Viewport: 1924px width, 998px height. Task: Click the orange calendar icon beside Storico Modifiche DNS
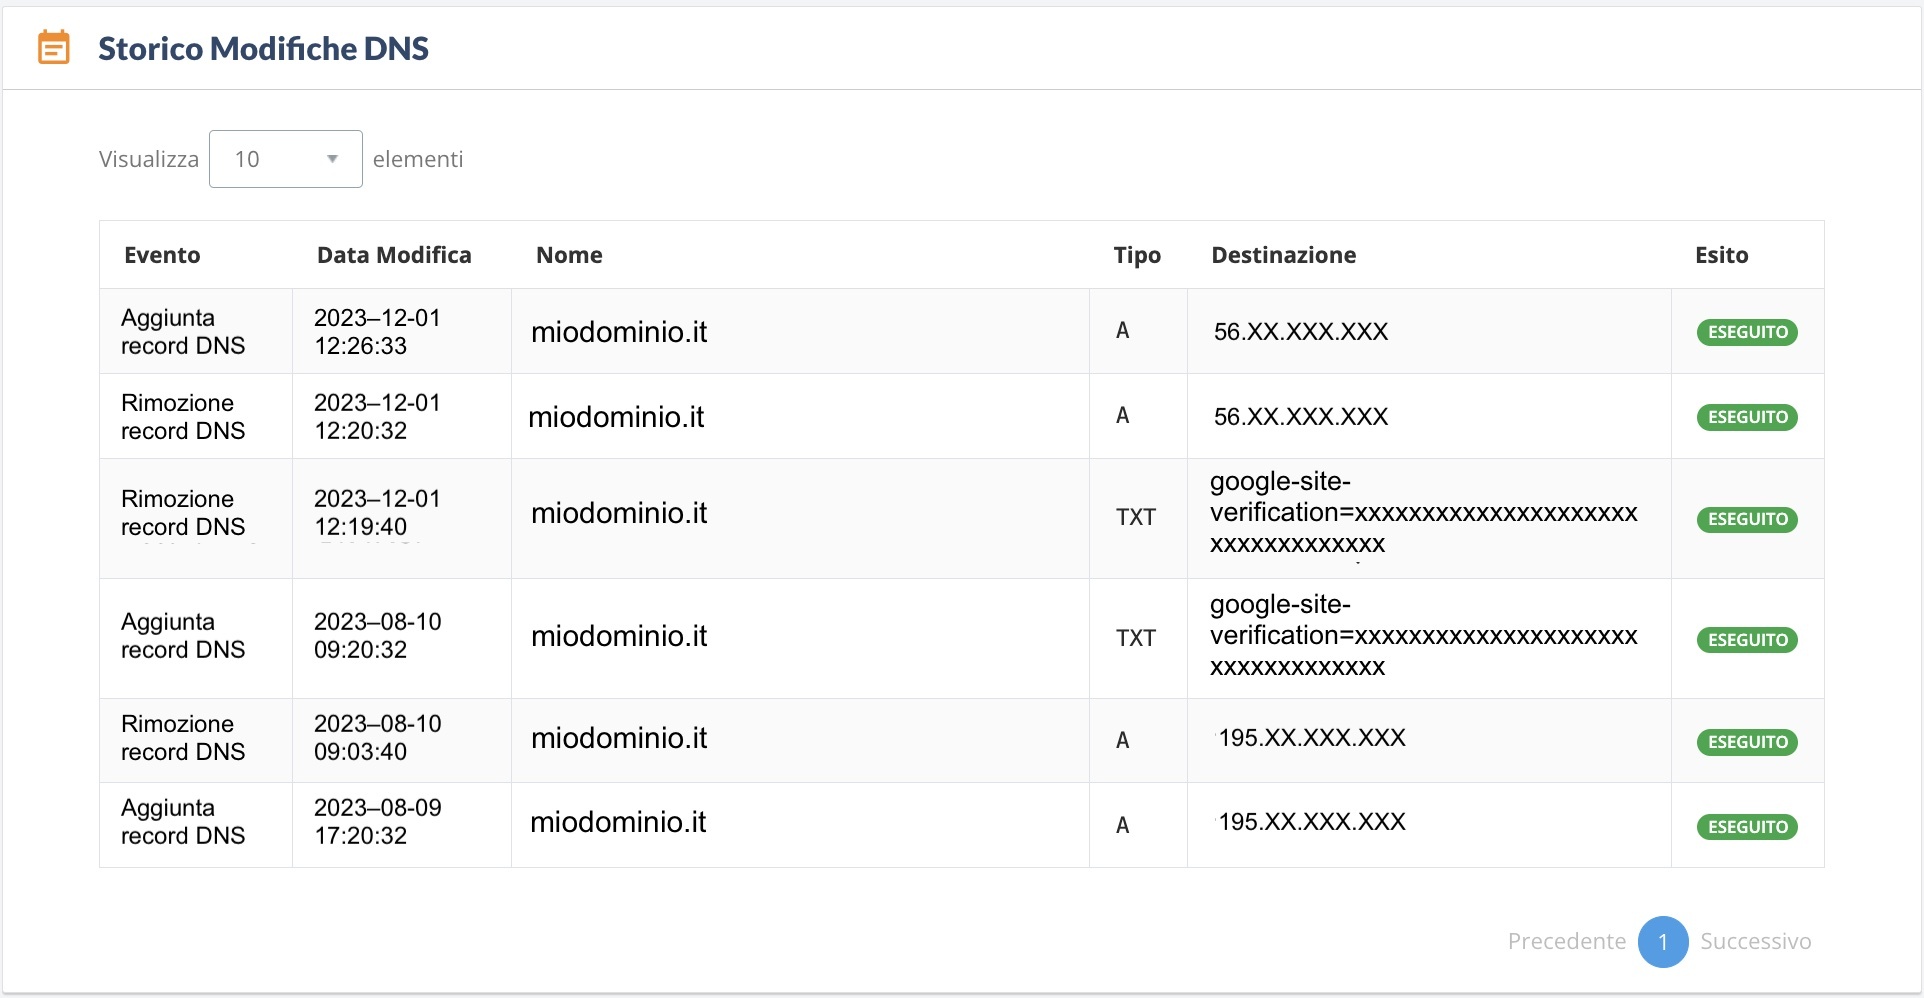(x=54, y=47)
